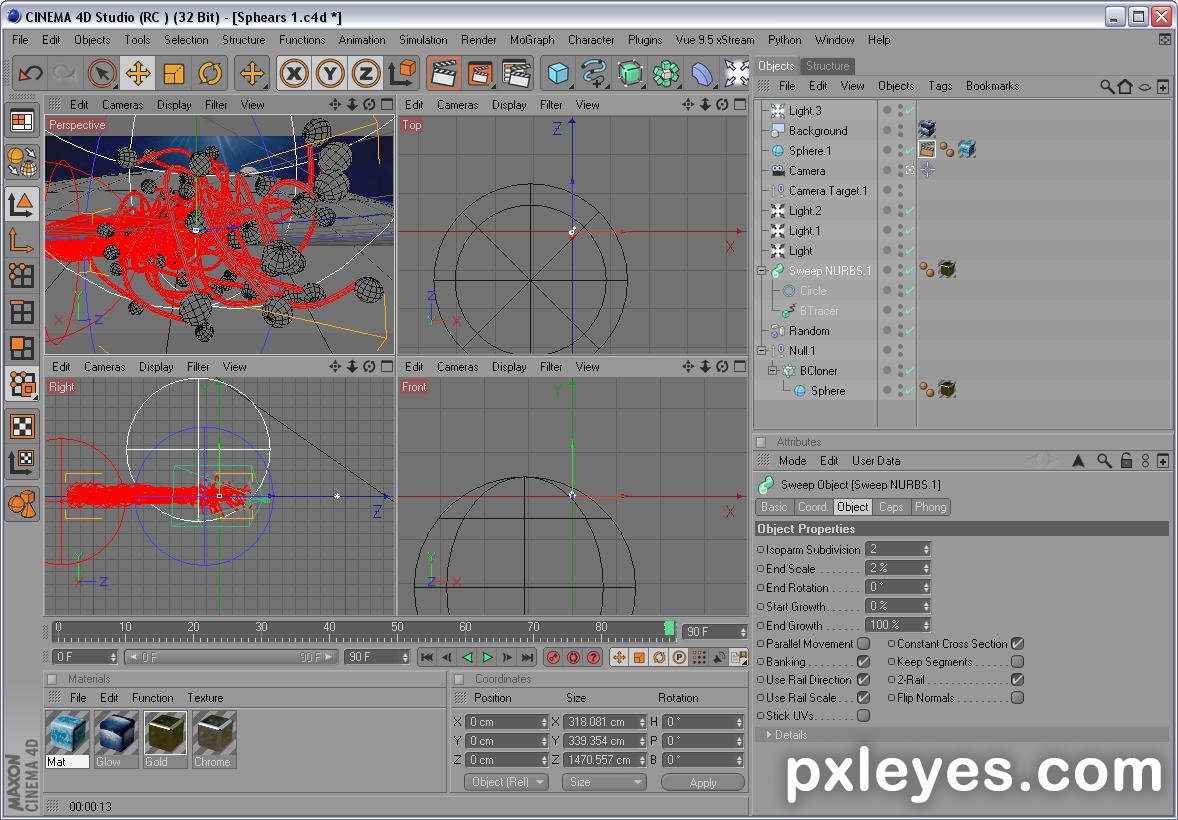Open the Object (Rel) dropdown
The image size is (1178, 820).
click(507, 782)
